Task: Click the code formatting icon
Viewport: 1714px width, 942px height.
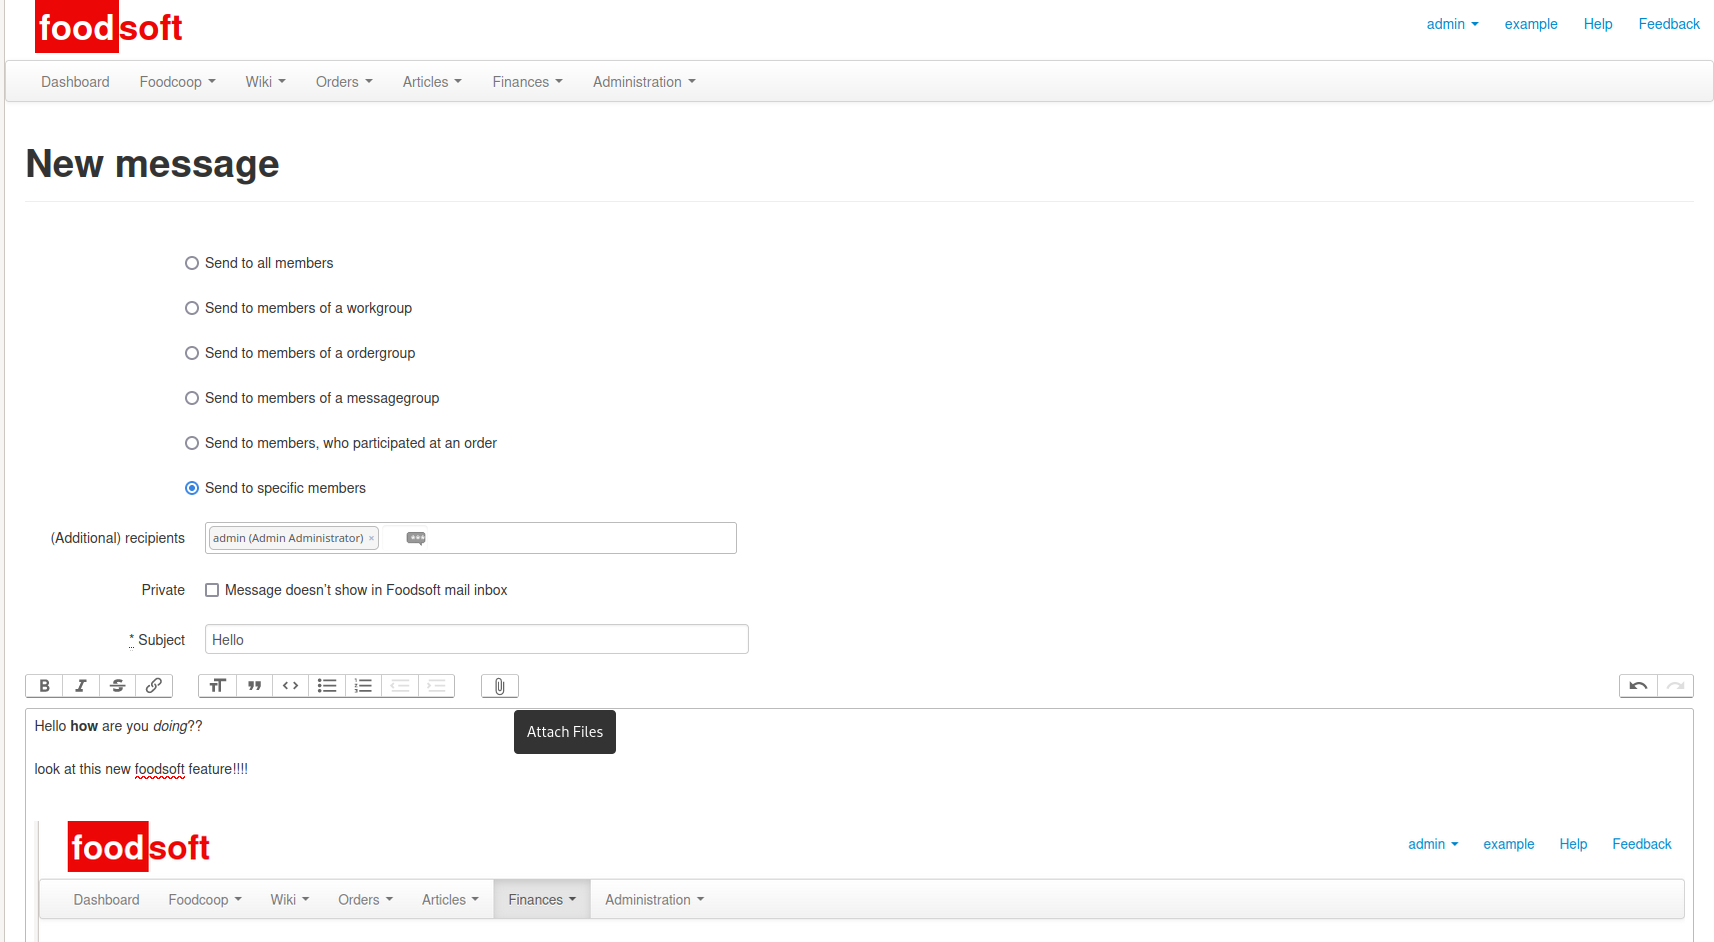Action: click(x=290, y=686)
